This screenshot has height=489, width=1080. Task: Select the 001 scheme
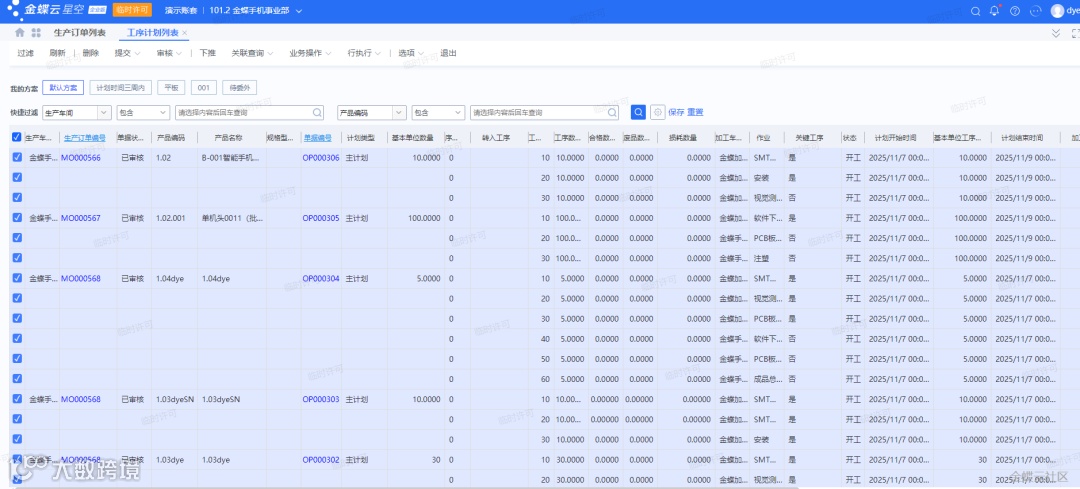[x=204, y=87]
